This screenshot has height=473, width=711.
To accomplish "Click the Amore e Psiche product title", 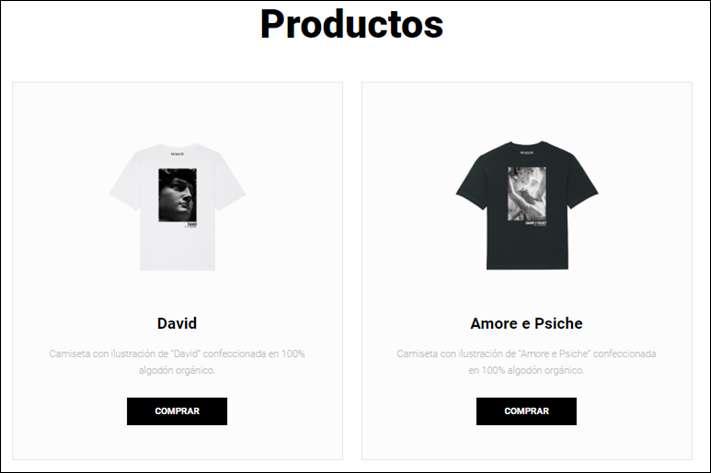I will pyautogui.click(x=526, y=323).
